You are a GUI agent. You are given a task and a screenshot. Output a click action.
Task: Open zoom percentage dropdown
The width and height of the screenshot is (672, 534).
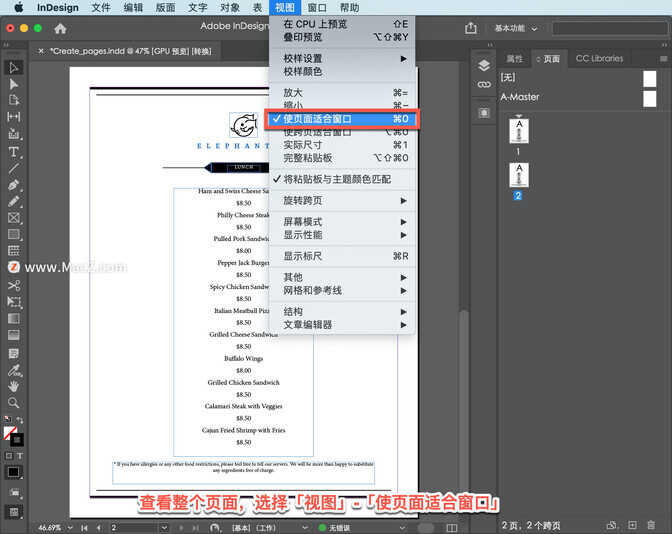click(70, 528)
